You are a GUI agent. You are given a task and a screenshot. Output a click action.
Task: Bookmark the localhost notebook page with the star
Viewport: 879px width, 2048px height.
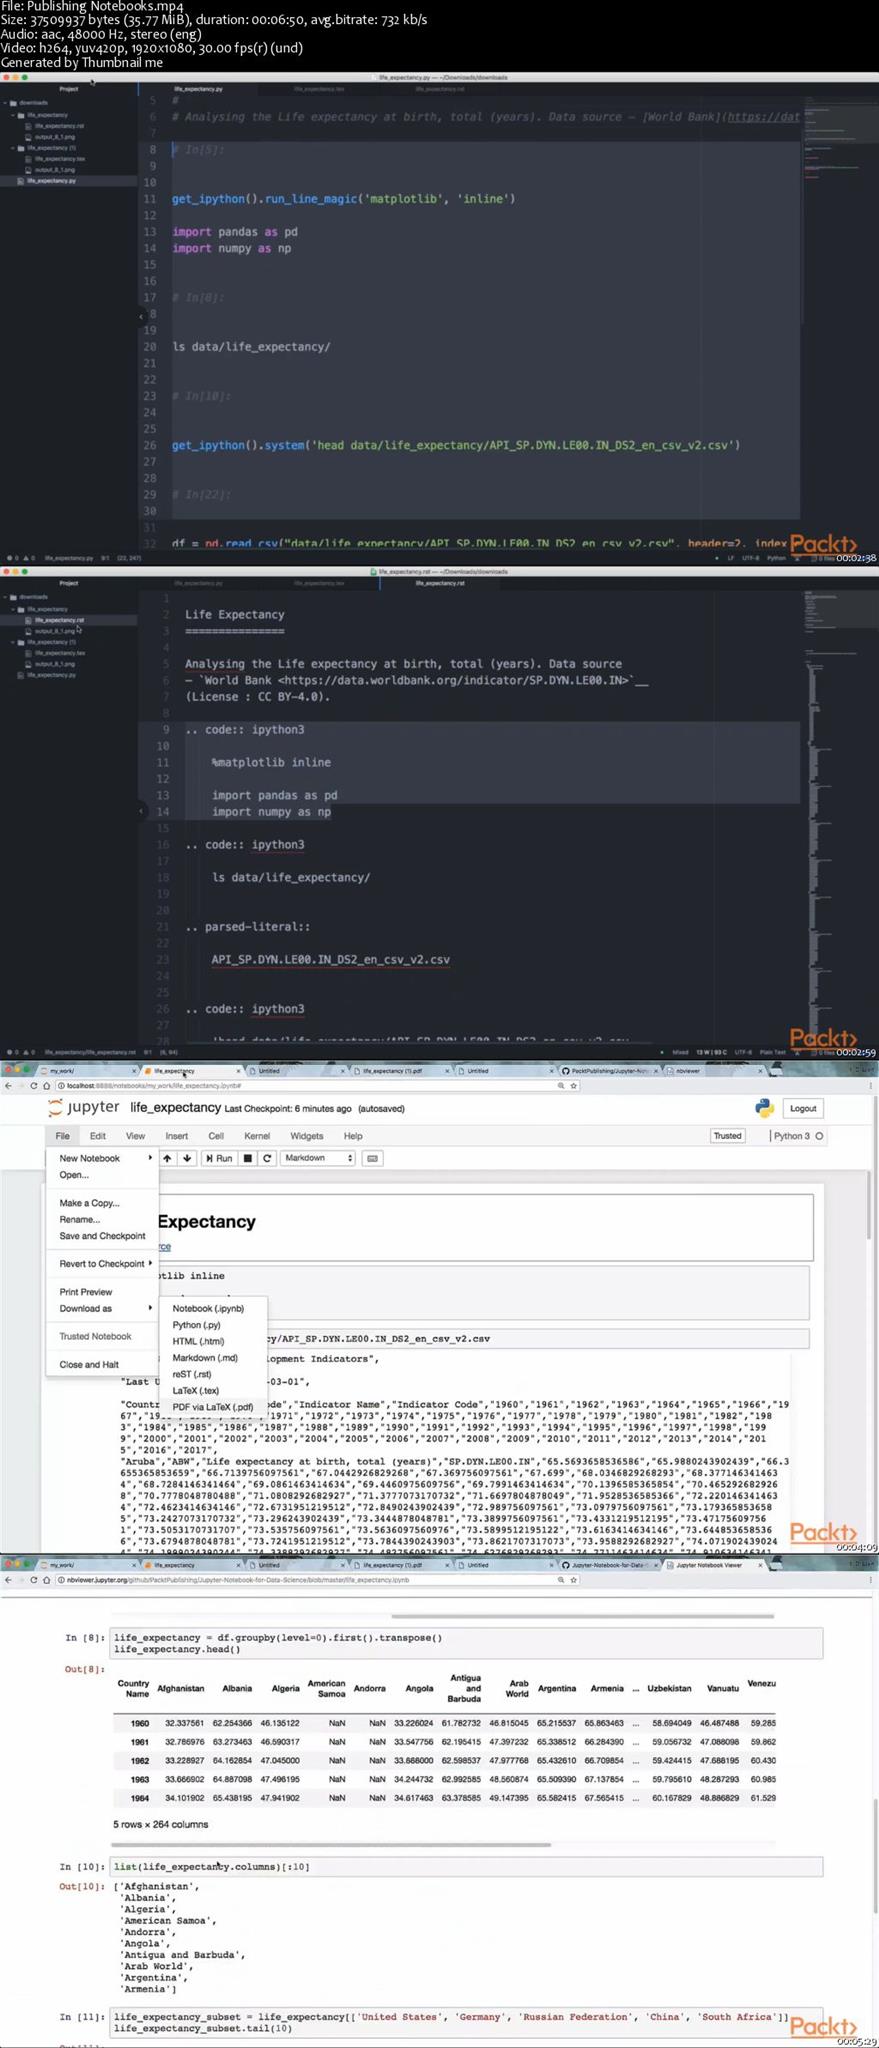pos(573,1085)
